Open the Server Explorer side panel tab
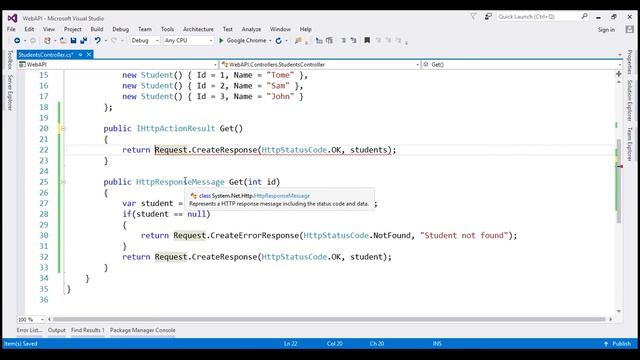 [x=10, y=93]
